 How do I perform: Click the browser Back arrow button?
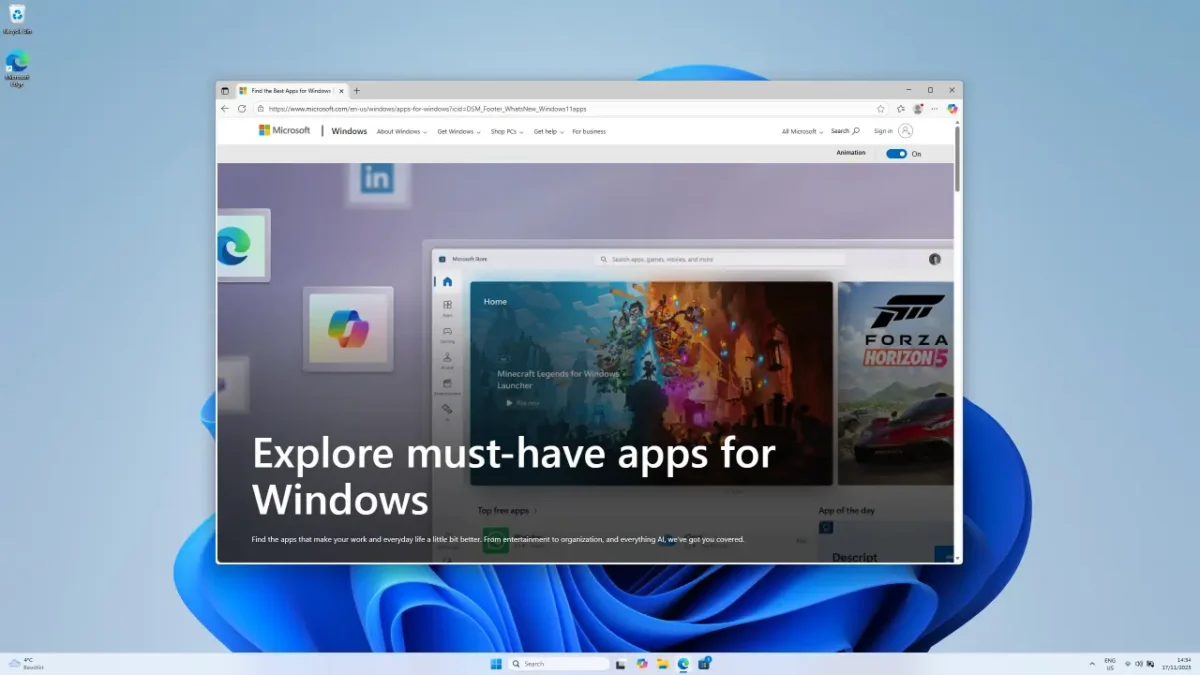[x=225, y=108]
